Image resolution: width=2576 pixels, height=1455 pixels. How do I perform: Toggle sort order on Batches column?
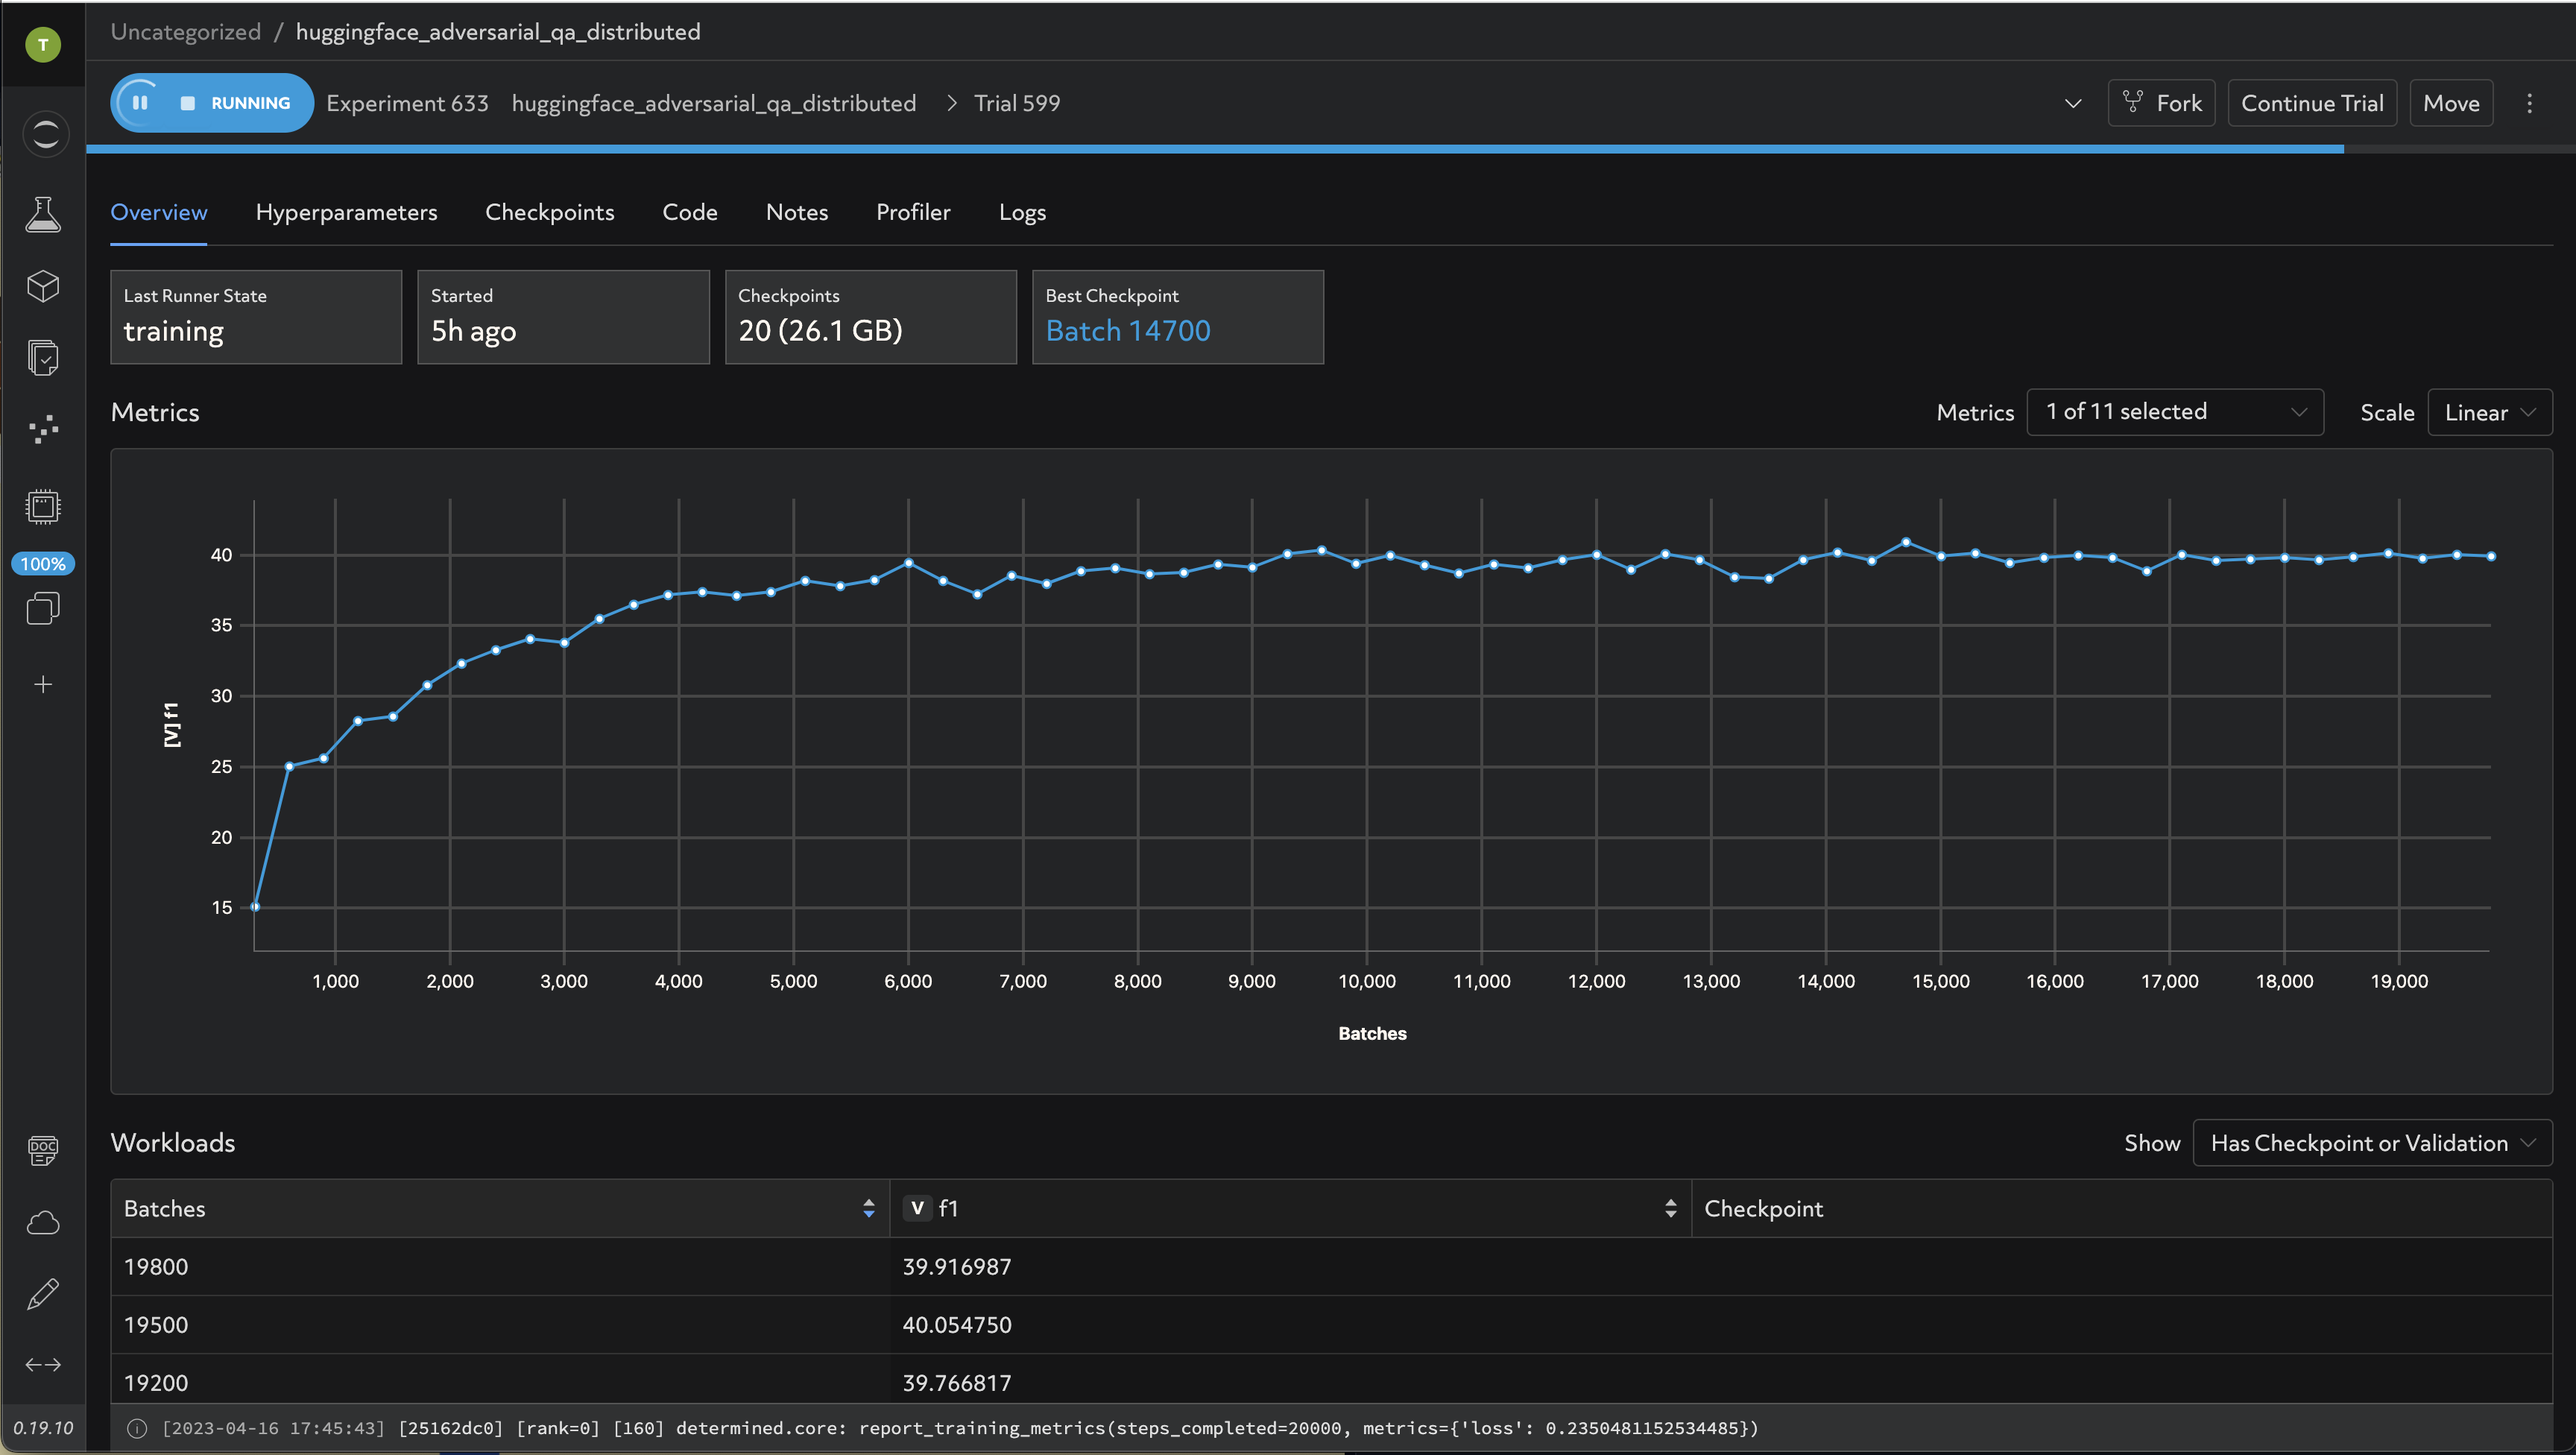point(868,1208)
